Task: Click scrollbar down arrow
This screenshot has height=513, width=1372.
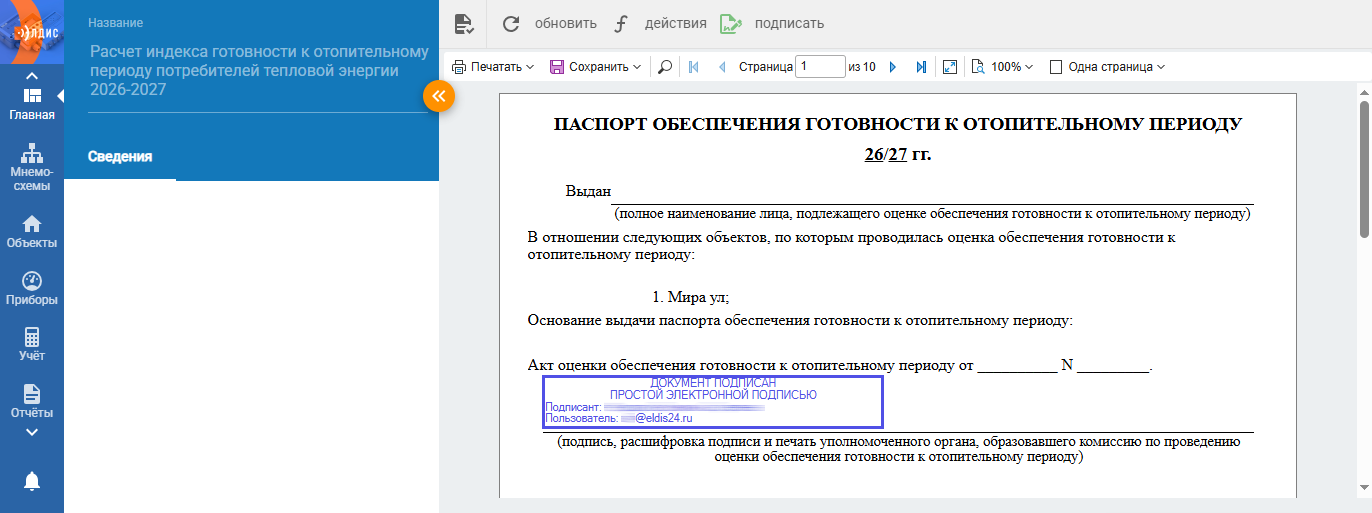Action: click(x=1365, y=489)
